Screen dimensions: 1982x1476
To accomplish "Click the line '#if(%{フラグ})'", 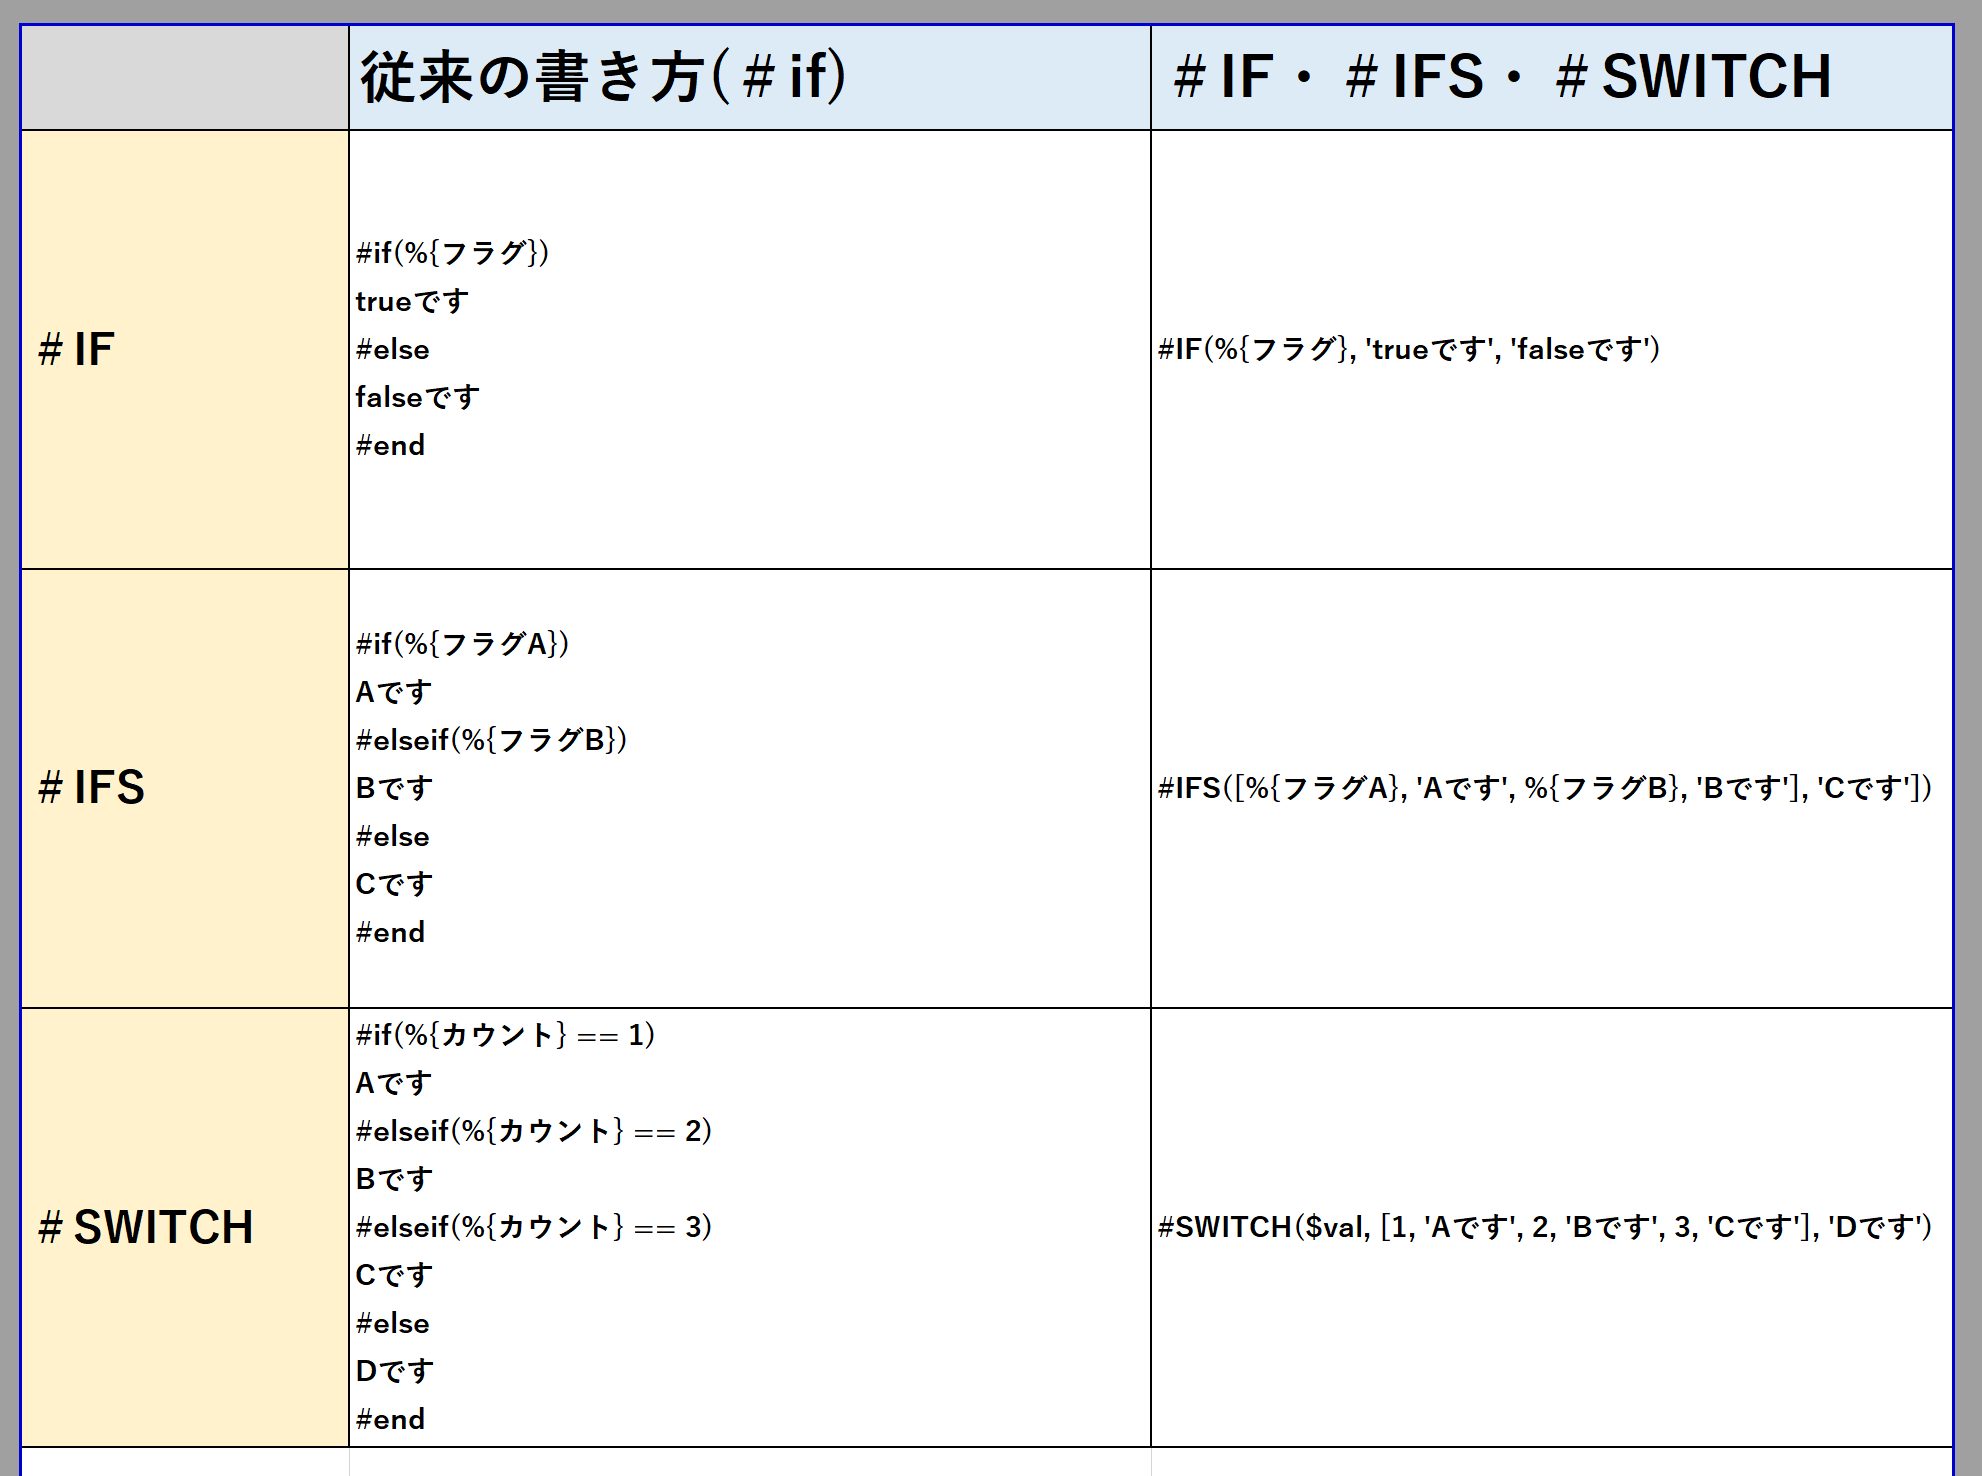I will coord(452,253).
